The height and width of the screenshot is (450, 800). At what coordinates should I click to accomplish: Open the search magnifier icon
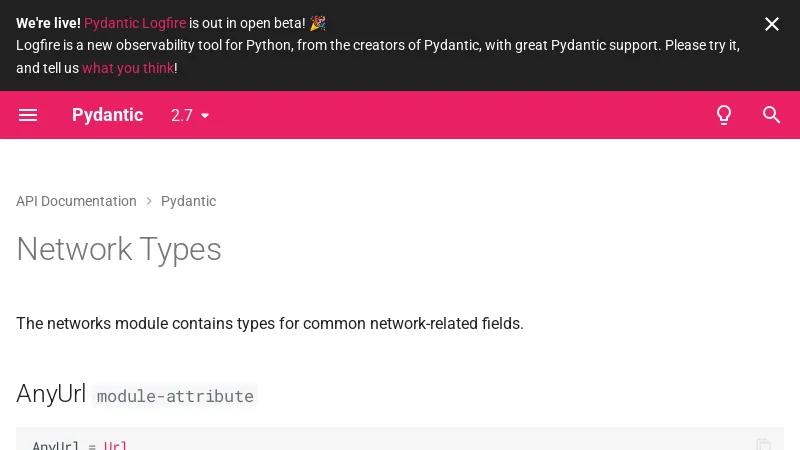(772, 115)
